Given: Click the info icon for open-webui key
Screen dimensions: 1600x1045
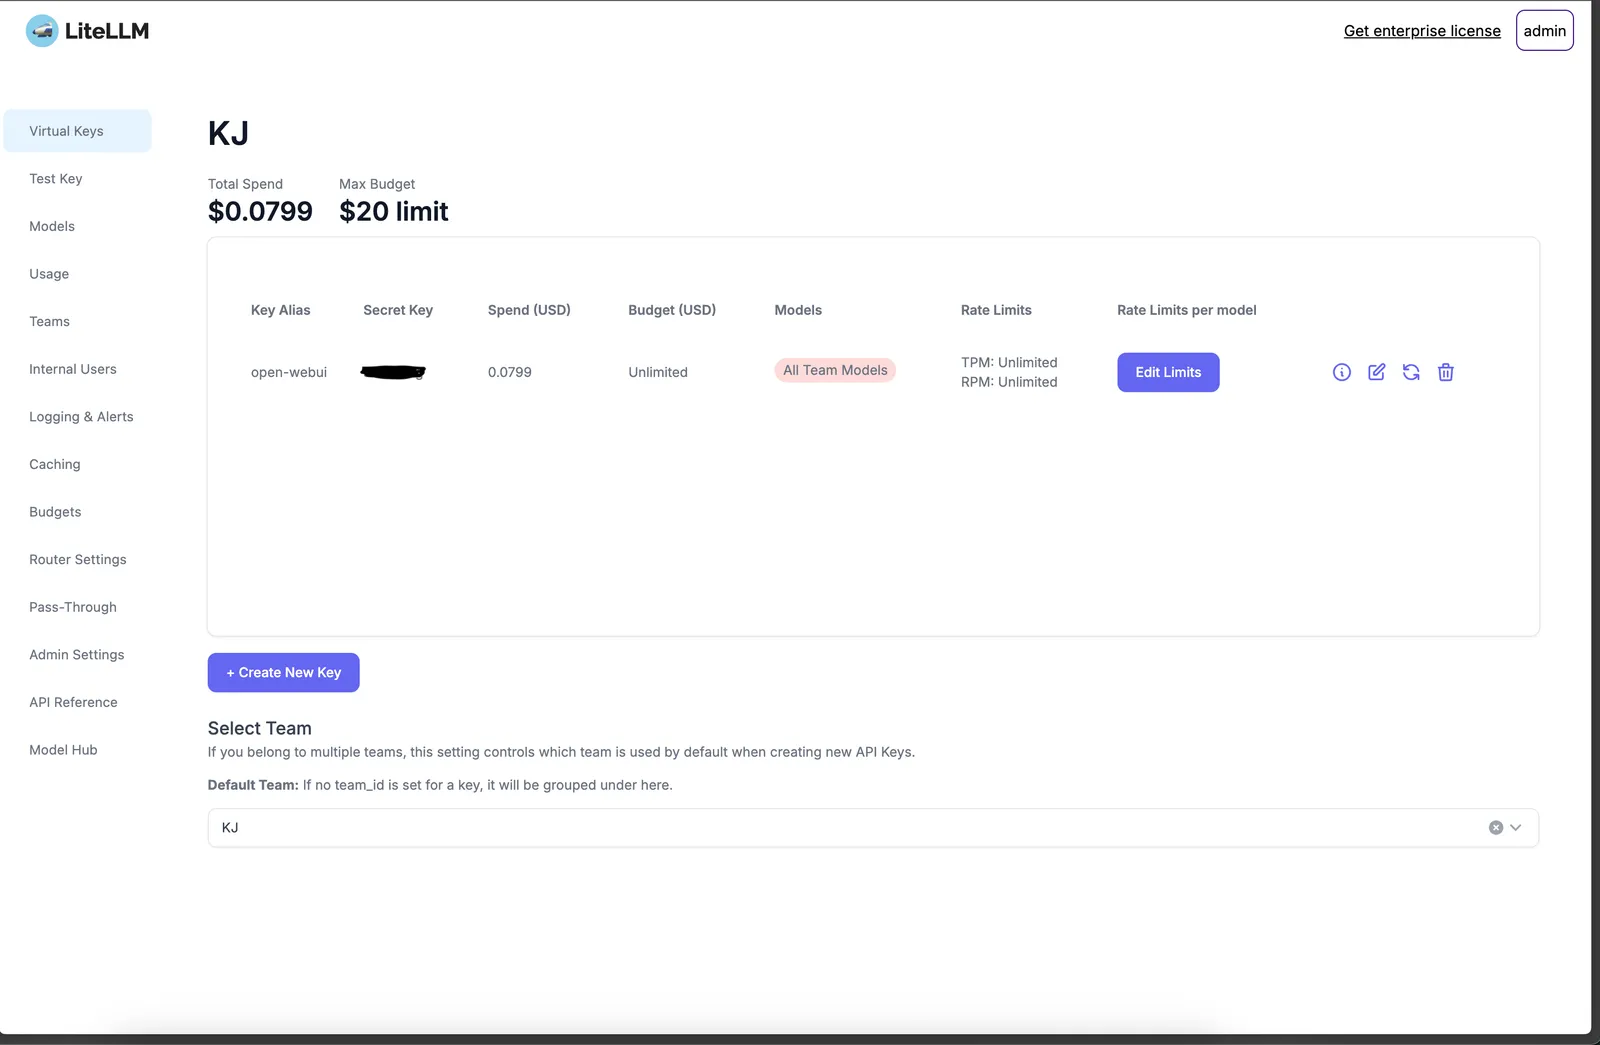Looking at the screenshot, I should pos(1342,372).
